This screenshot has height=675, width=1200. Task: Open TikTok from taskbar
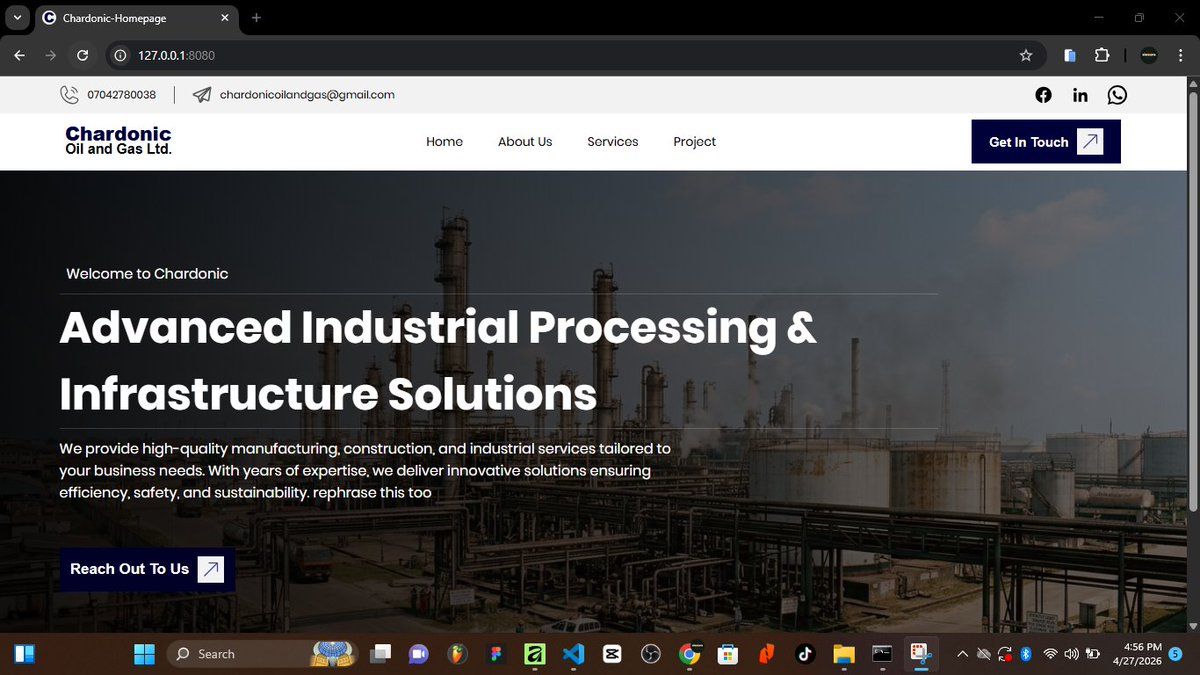point(805,654)
